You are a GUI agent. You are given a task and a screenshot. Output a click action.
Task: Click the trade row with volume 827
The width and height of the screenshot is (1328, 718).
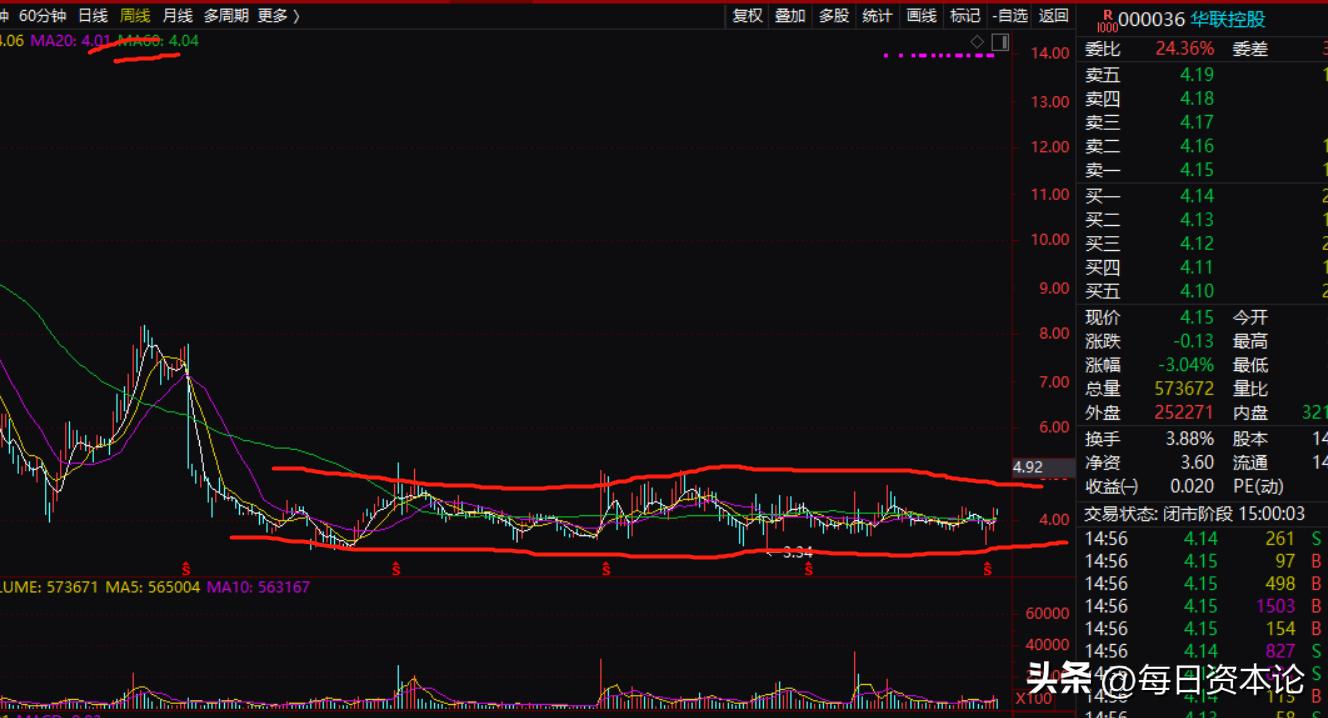pyautogui.click(x=1203, y=651)
